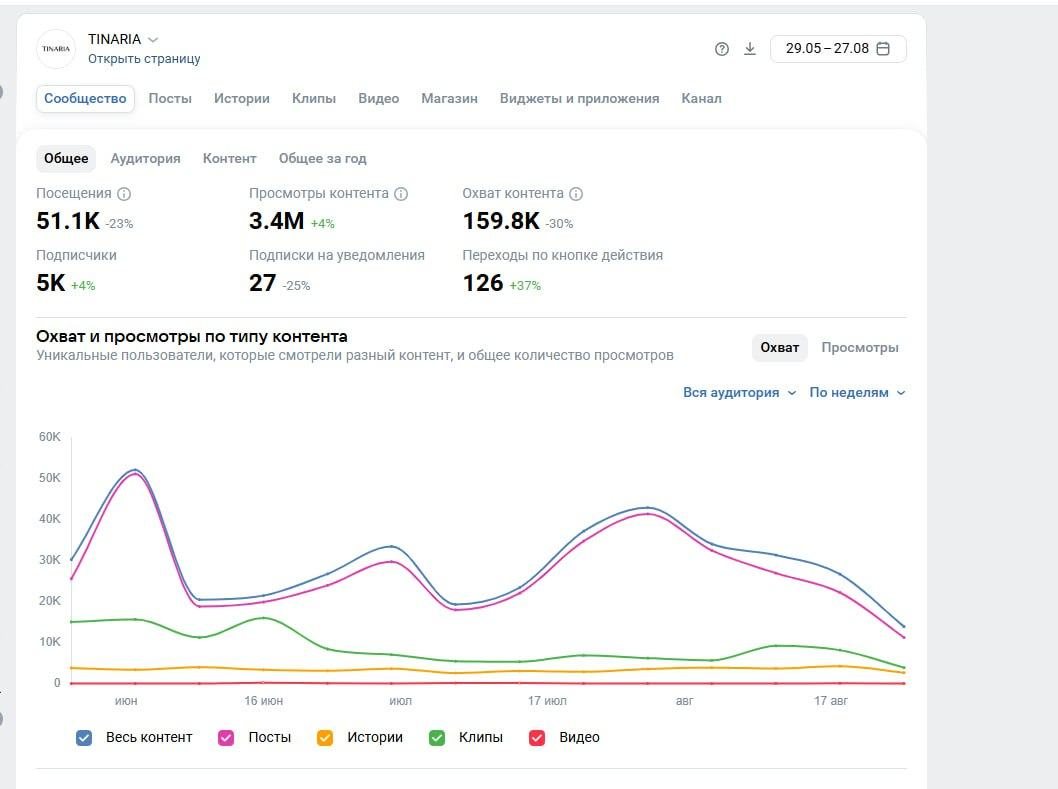Click Переходы по кнопке действия label
The image size is (1058, 789).
point(563,256)
